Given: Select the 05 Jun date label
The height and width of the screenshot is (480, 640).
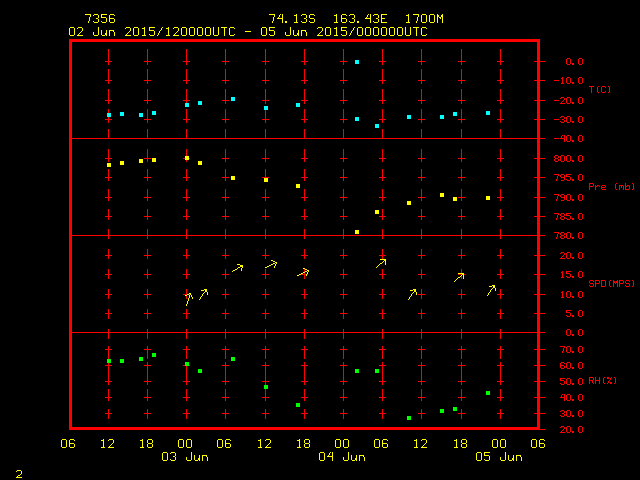Looking at the screenshot, I should pyautogui.click(x=497, y=457).
